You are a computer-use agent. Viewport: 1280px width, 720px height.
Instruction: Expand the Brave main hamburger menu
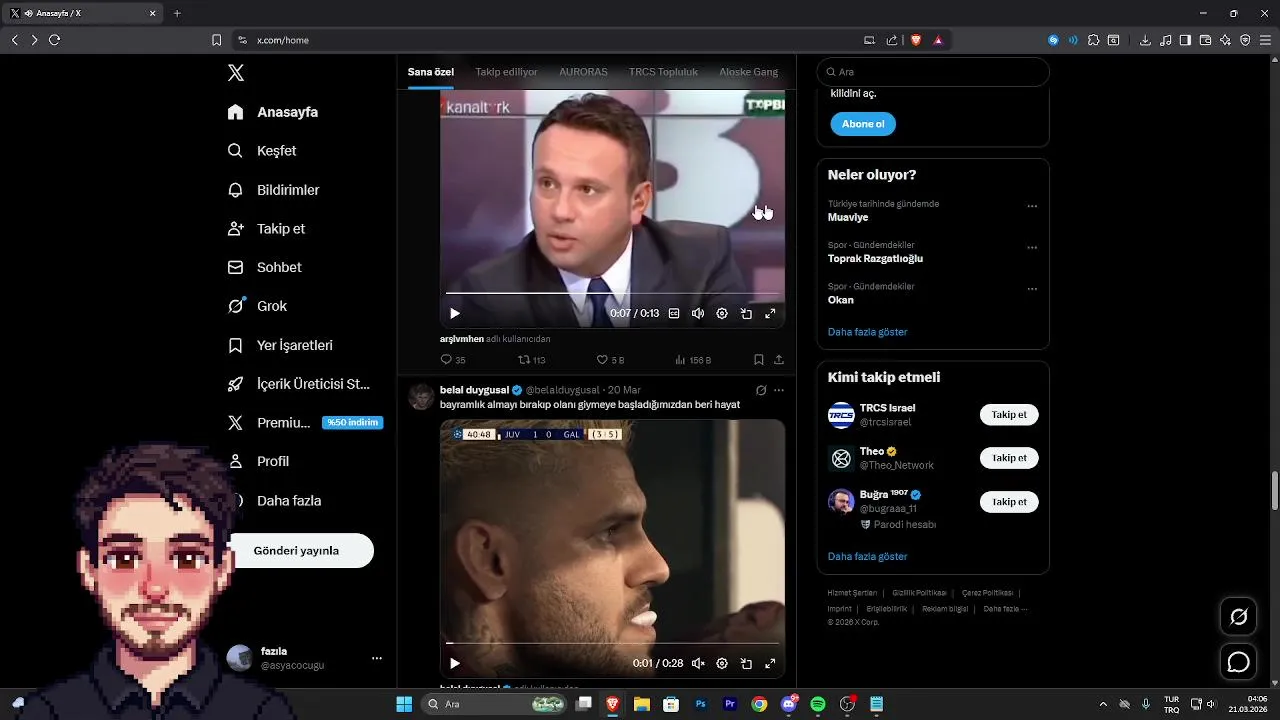coord(1265,40)
